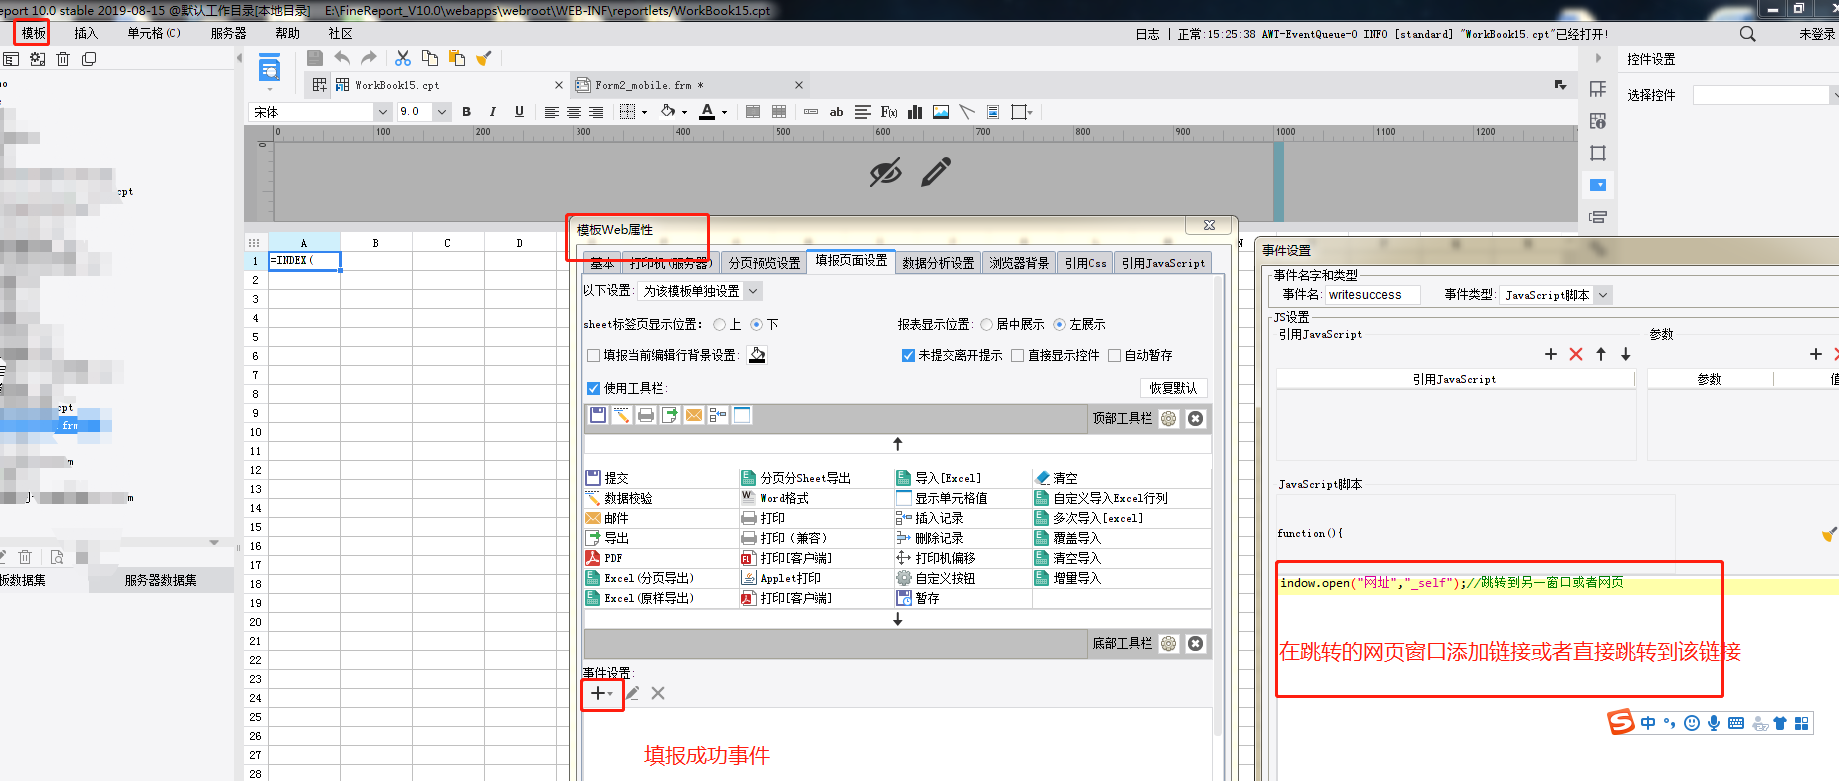Viewport: 1839px width, 781px height.
Task: Click the red delete X under 引用JavaScript
Action: click(x=1576, y=354)
